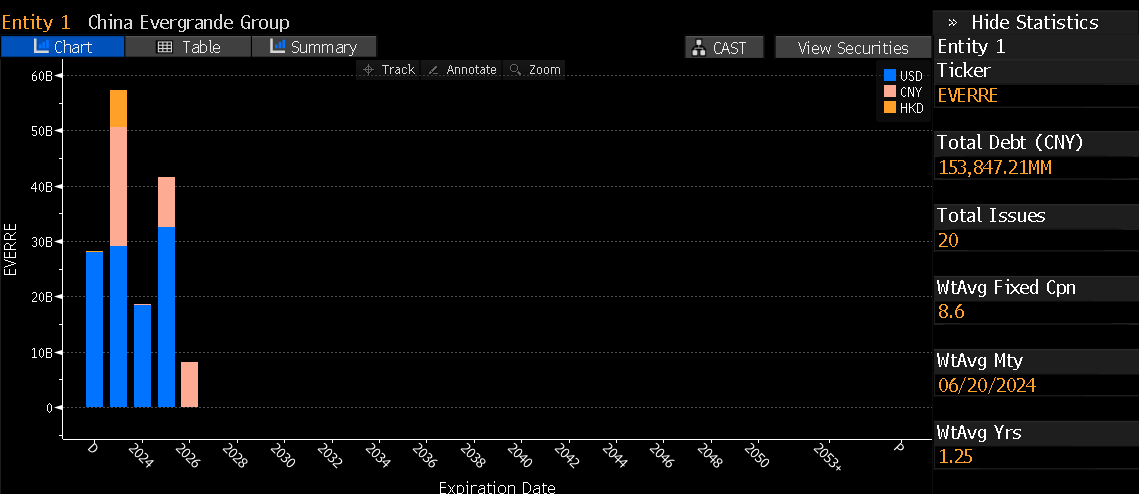Select the Zoom magnifier tool
Image resolution: width=1139 pixels, height=494 pixels.
click(x=535, y=70)
